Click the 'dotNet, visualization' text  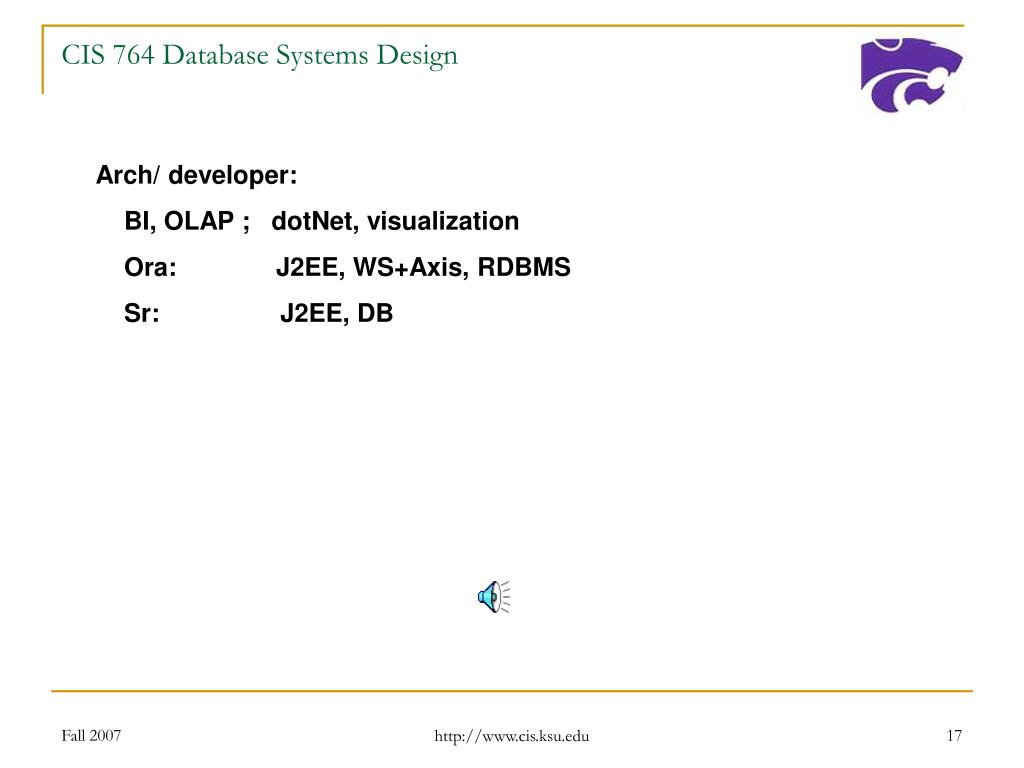tap(395, 221)
